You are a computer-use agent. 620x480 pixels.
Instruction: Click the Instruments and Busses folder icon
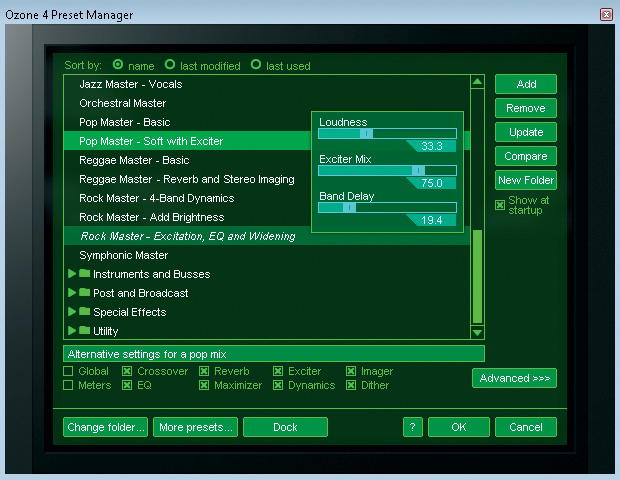pos(84,274)
